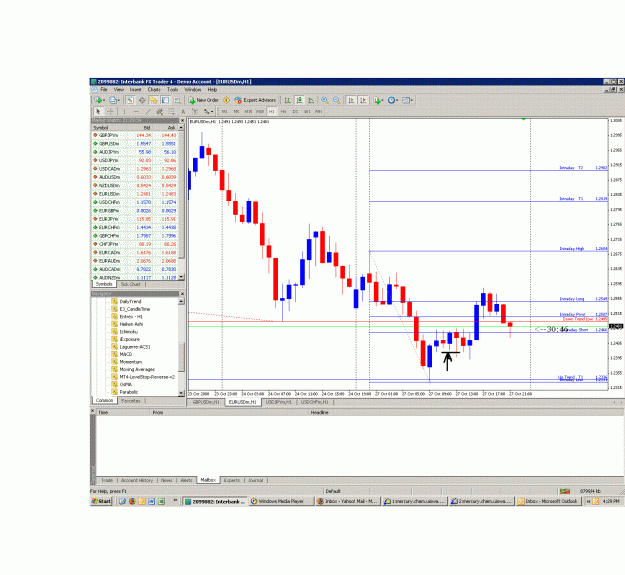Viewport: 625px width, 575px height.
Task: Open the GBPUSDm,H1 chart tab
Action: tap(206, 402)
